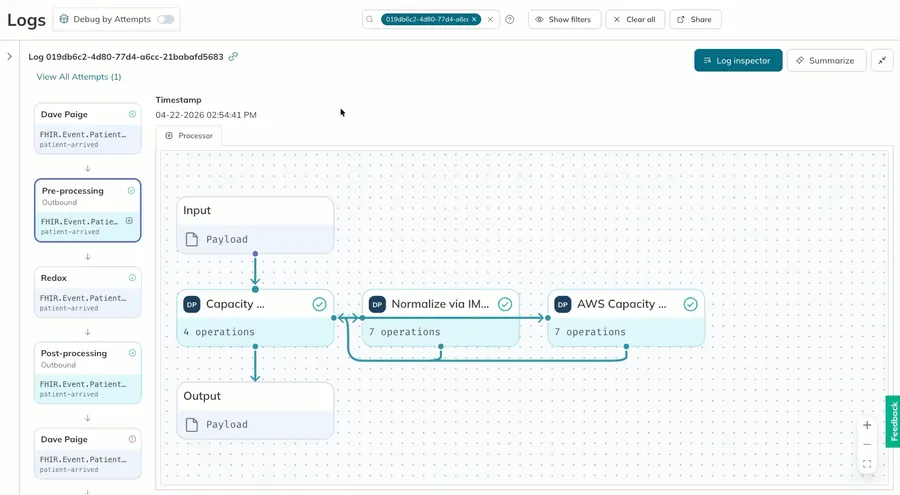This screenshot has height=495, width=900.
Task: Click the Normalize node green check icon
Action: pos(505,304)
